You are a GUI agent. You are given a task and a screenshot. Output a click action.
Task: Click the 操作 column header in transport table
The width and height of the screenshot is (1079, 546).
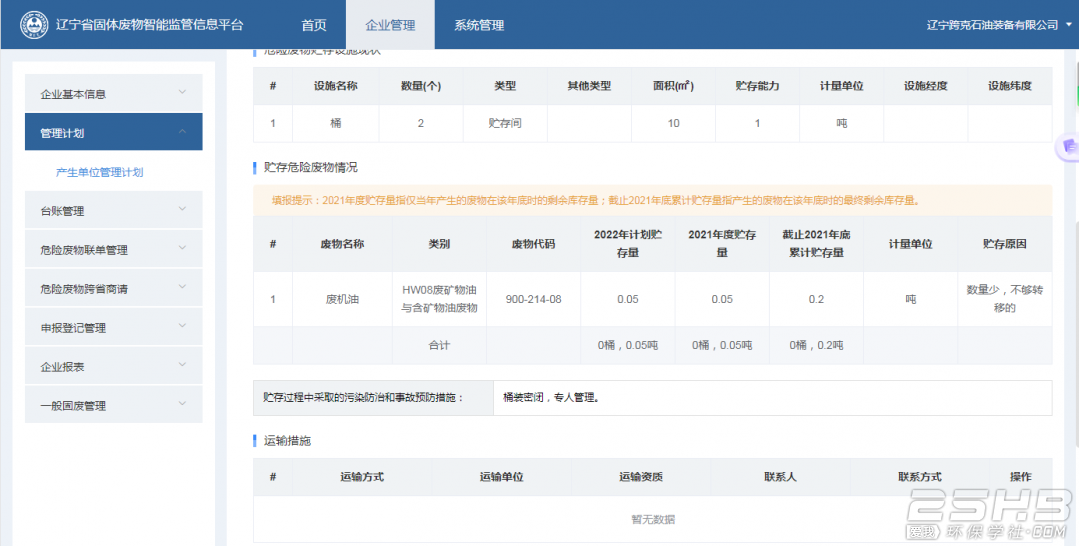click(x=1021, y=476)
